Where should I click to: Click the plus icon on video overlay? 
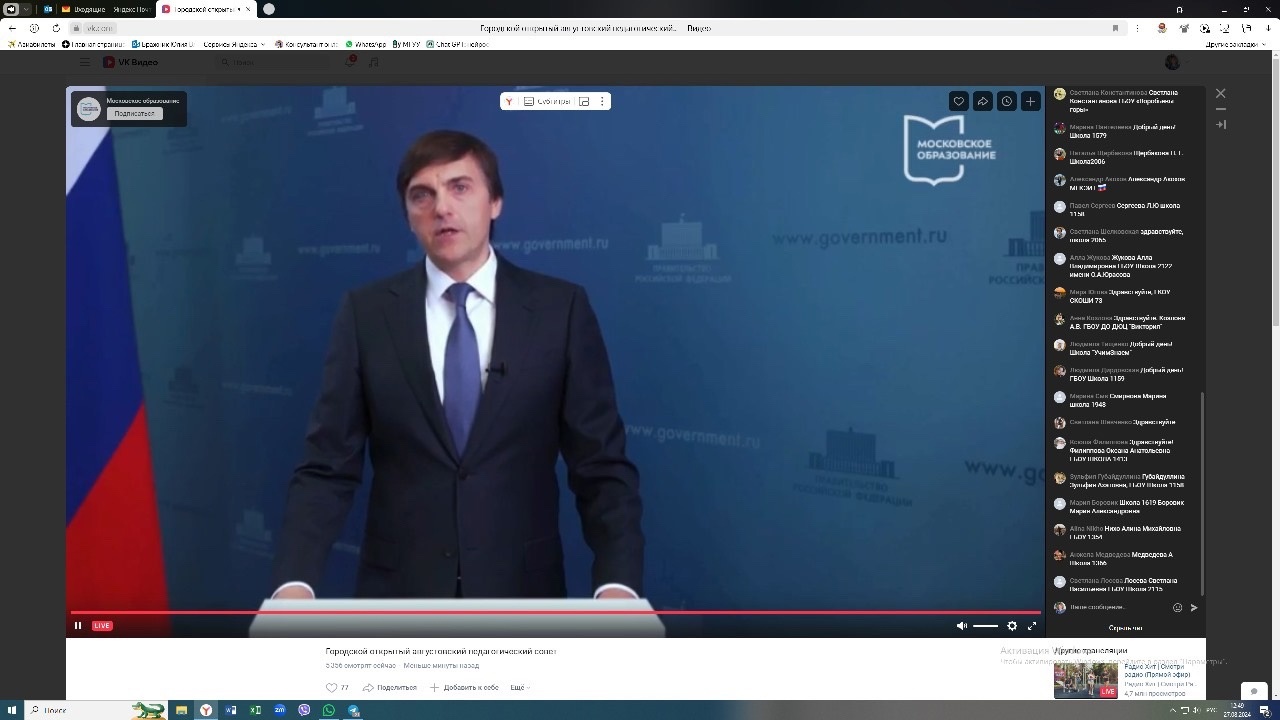(1030, 101)
